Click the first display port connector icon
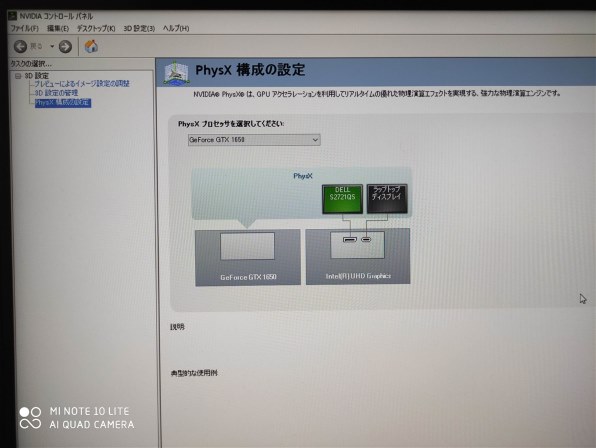The width and height of the screenshot is (596, 448). [350, 240]
